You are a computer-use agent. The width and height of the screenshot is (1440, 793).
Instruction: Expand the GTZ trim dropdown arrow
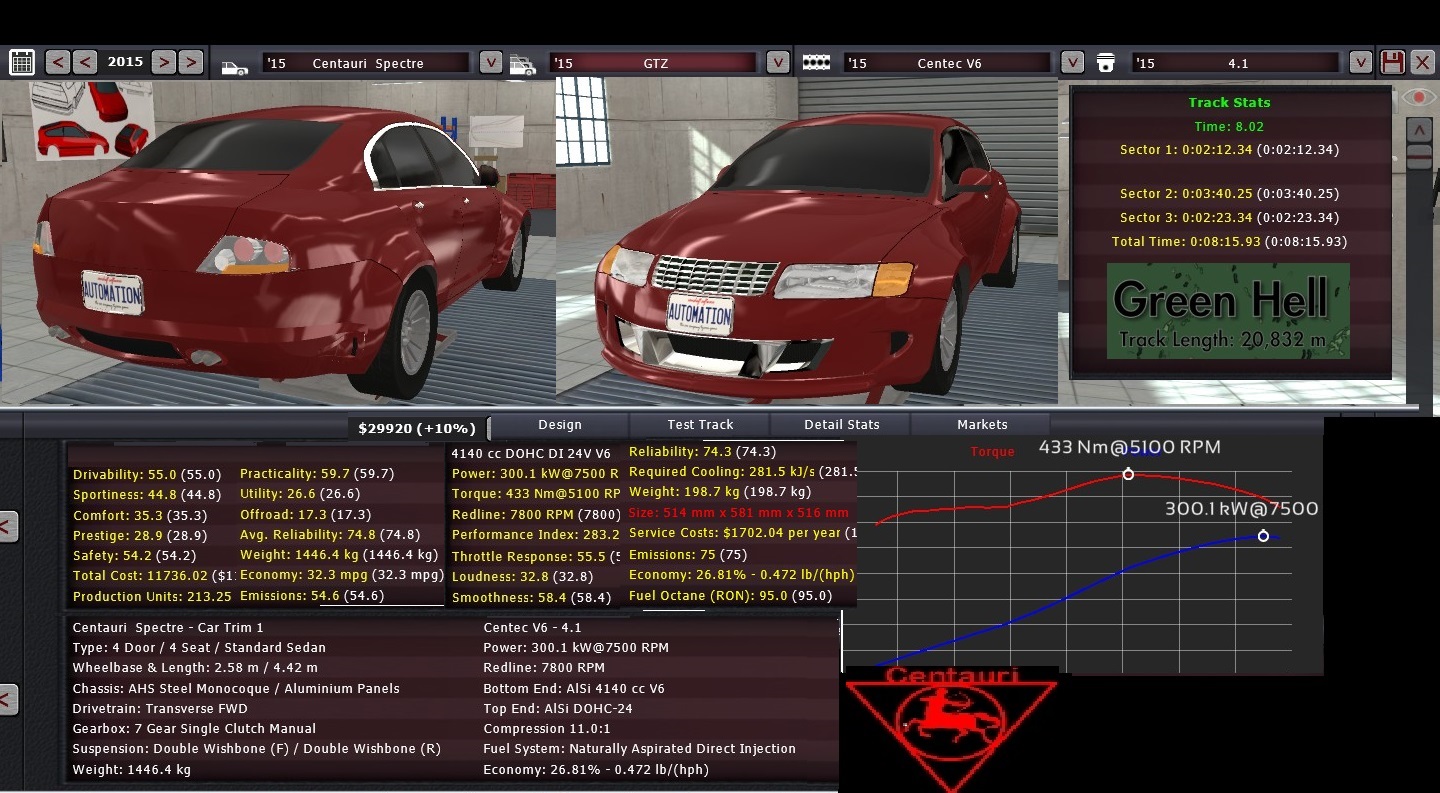(778, 62)
